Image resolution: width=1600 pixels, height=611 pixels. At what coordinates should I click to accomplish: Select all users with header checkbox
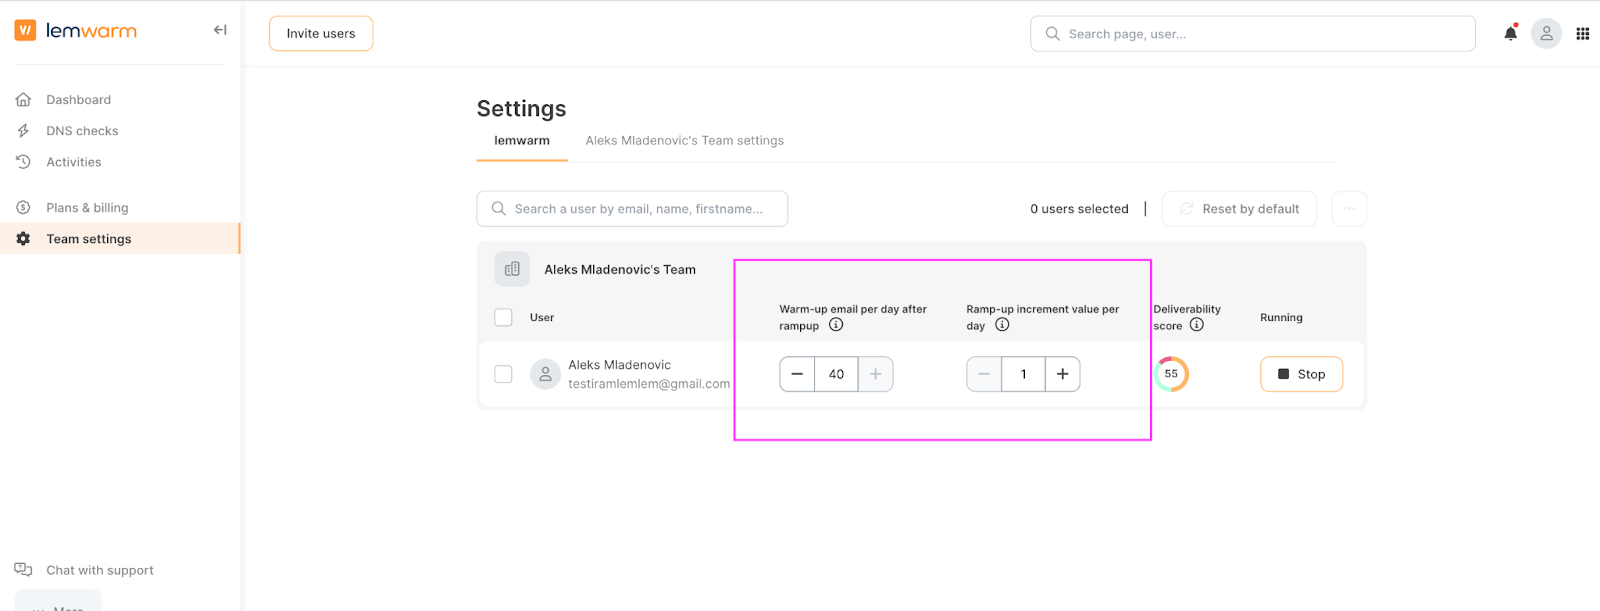[504, 318]
